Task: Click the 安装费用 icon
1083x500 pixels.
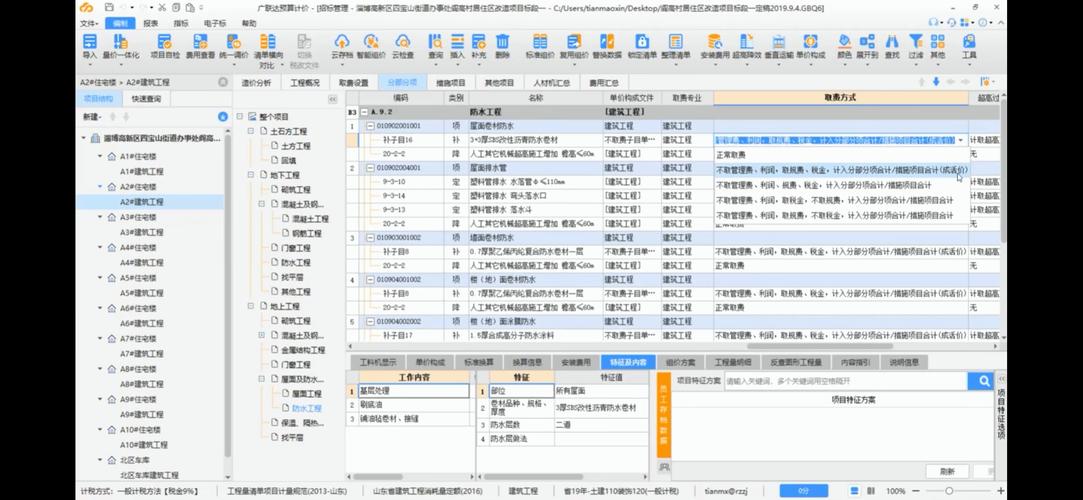Action: 715,41
